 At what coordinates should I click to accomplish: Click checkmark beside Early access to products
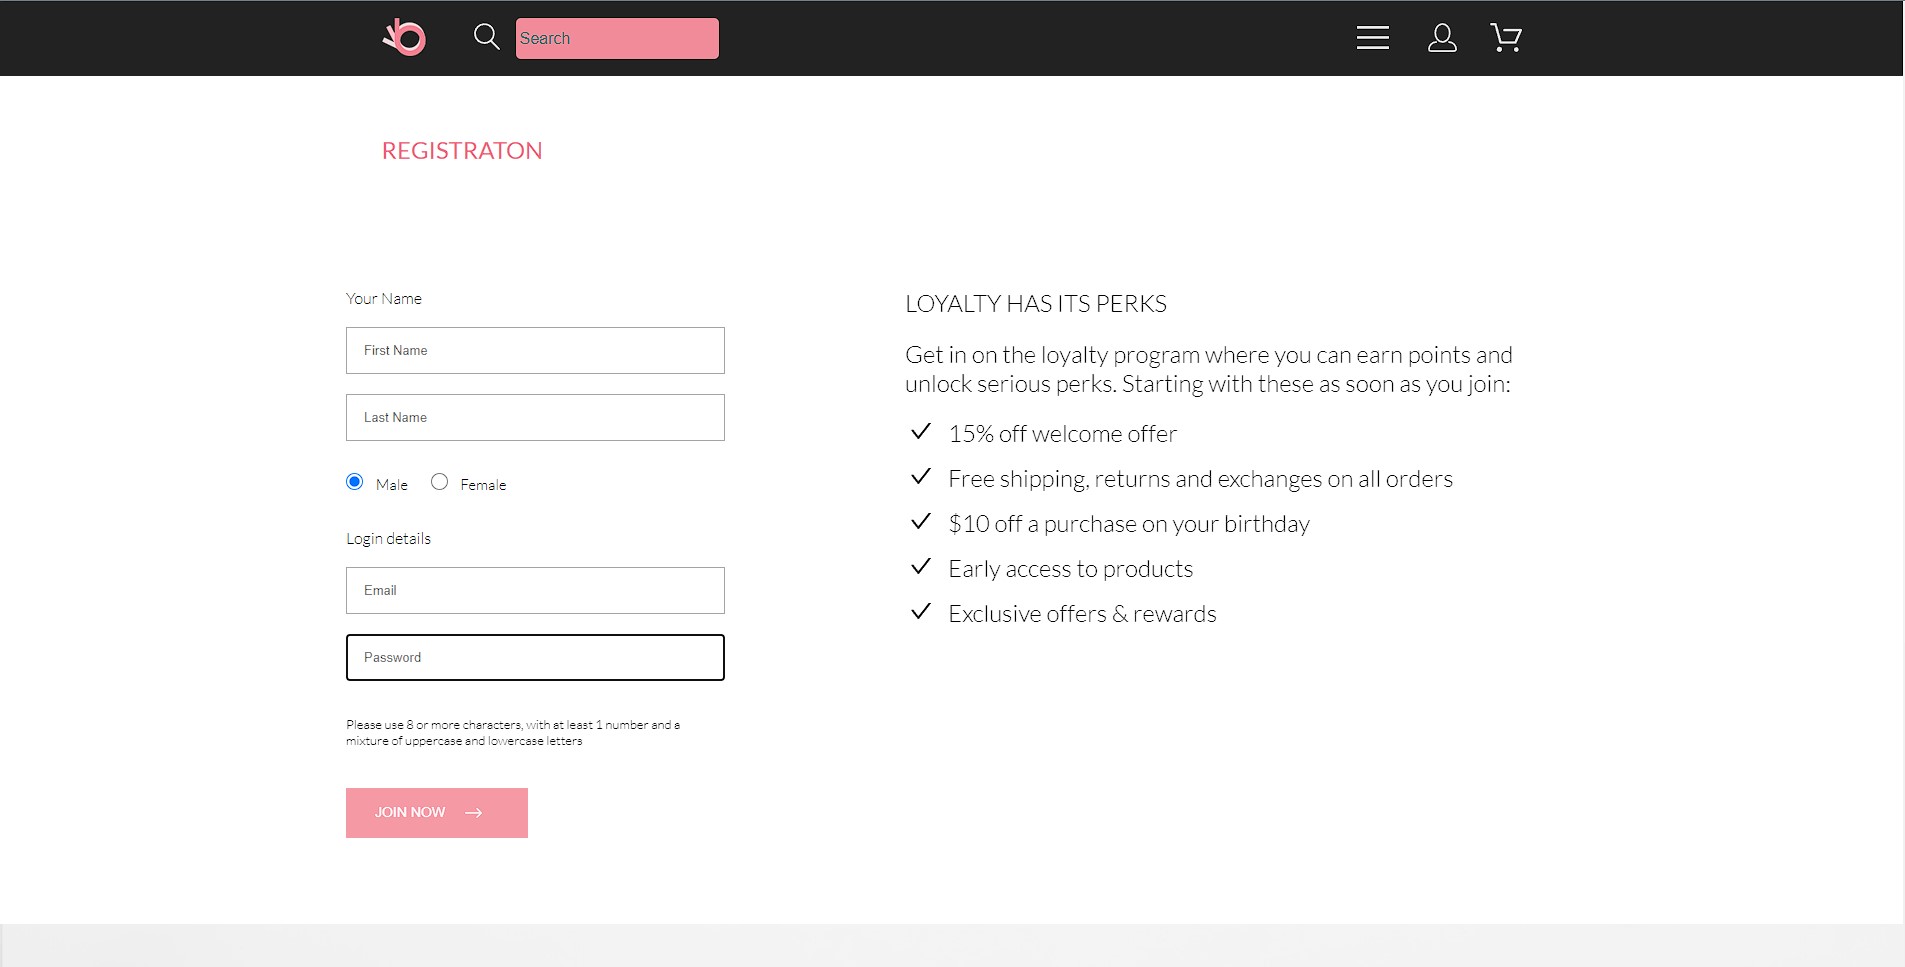point(921,567)
